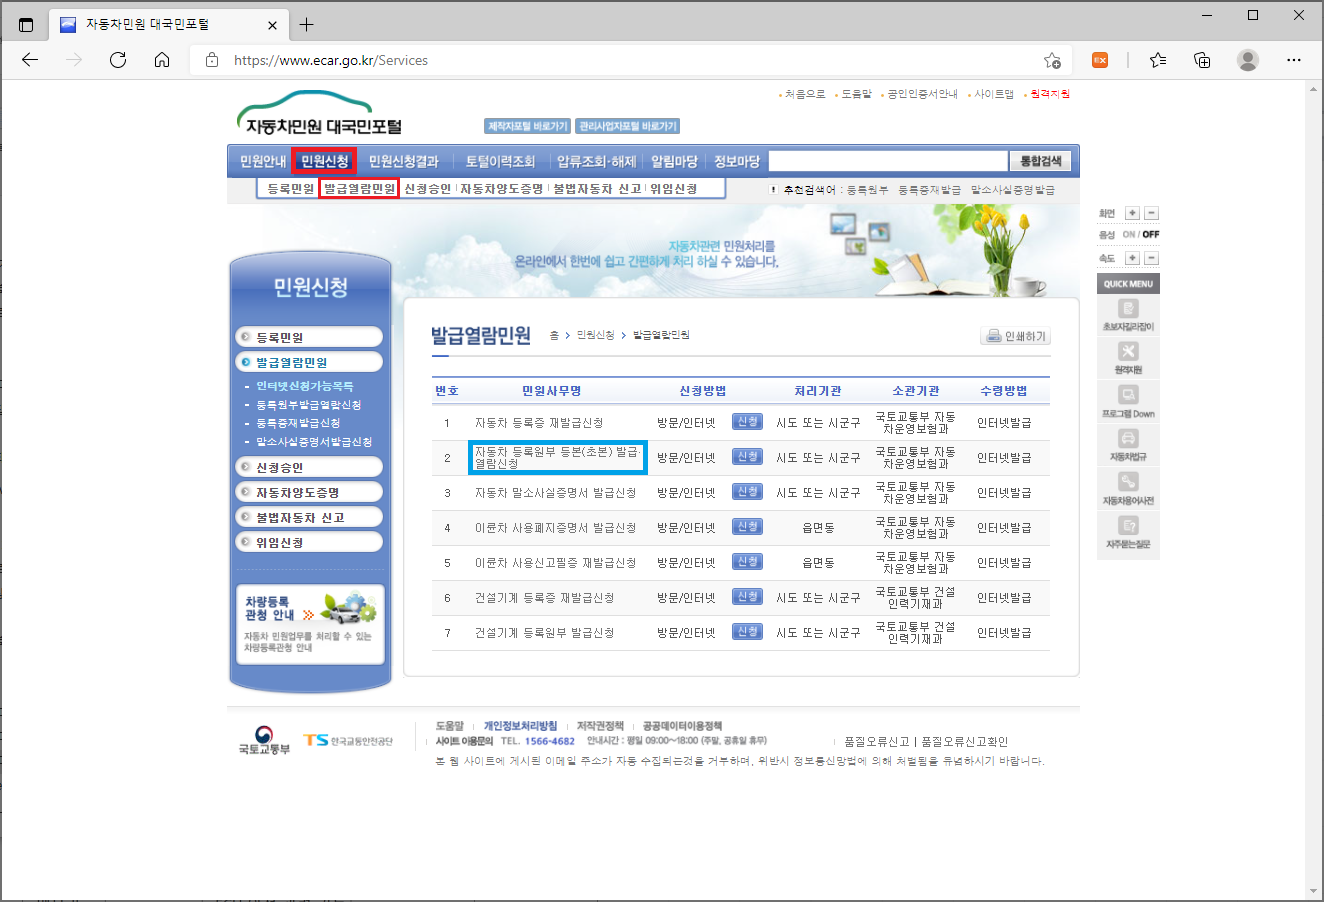Close the 자동차민원 대국민포털 tab
The image size is (1324, 902).
pos(273,24)
